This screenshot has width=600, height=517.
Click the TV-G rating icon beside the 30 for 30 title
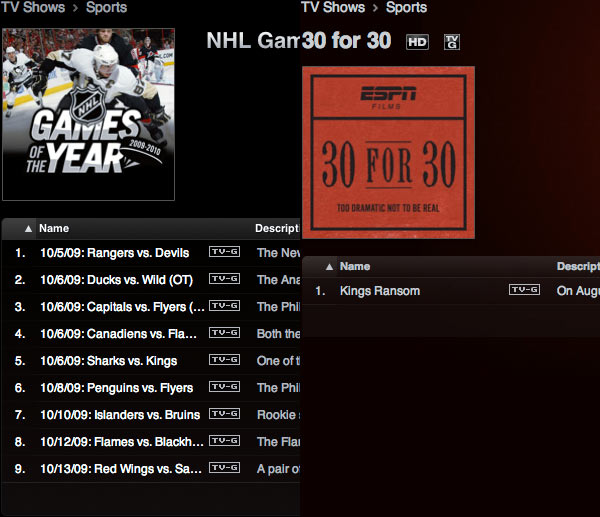[x=451, y=42]
